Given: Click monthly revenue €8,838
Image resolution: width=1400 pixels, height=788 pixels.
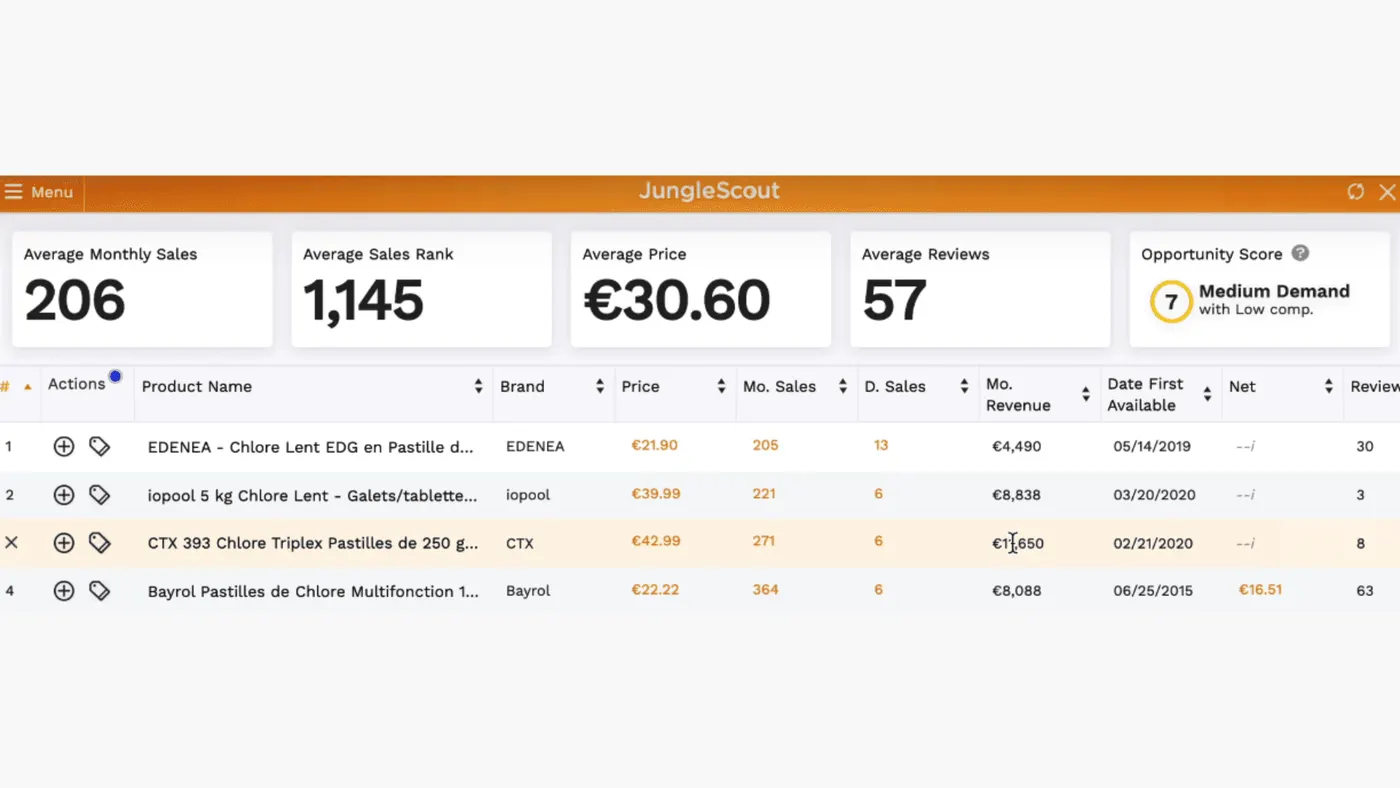Looking at the screenshot, I should coord(1016,495).
